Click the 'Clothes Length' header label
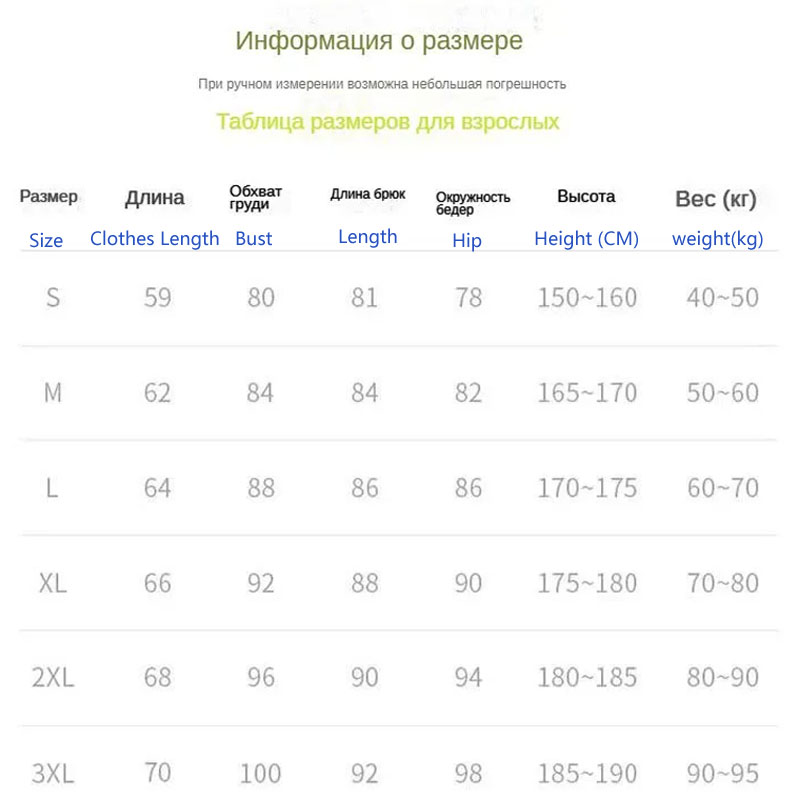 155,239
